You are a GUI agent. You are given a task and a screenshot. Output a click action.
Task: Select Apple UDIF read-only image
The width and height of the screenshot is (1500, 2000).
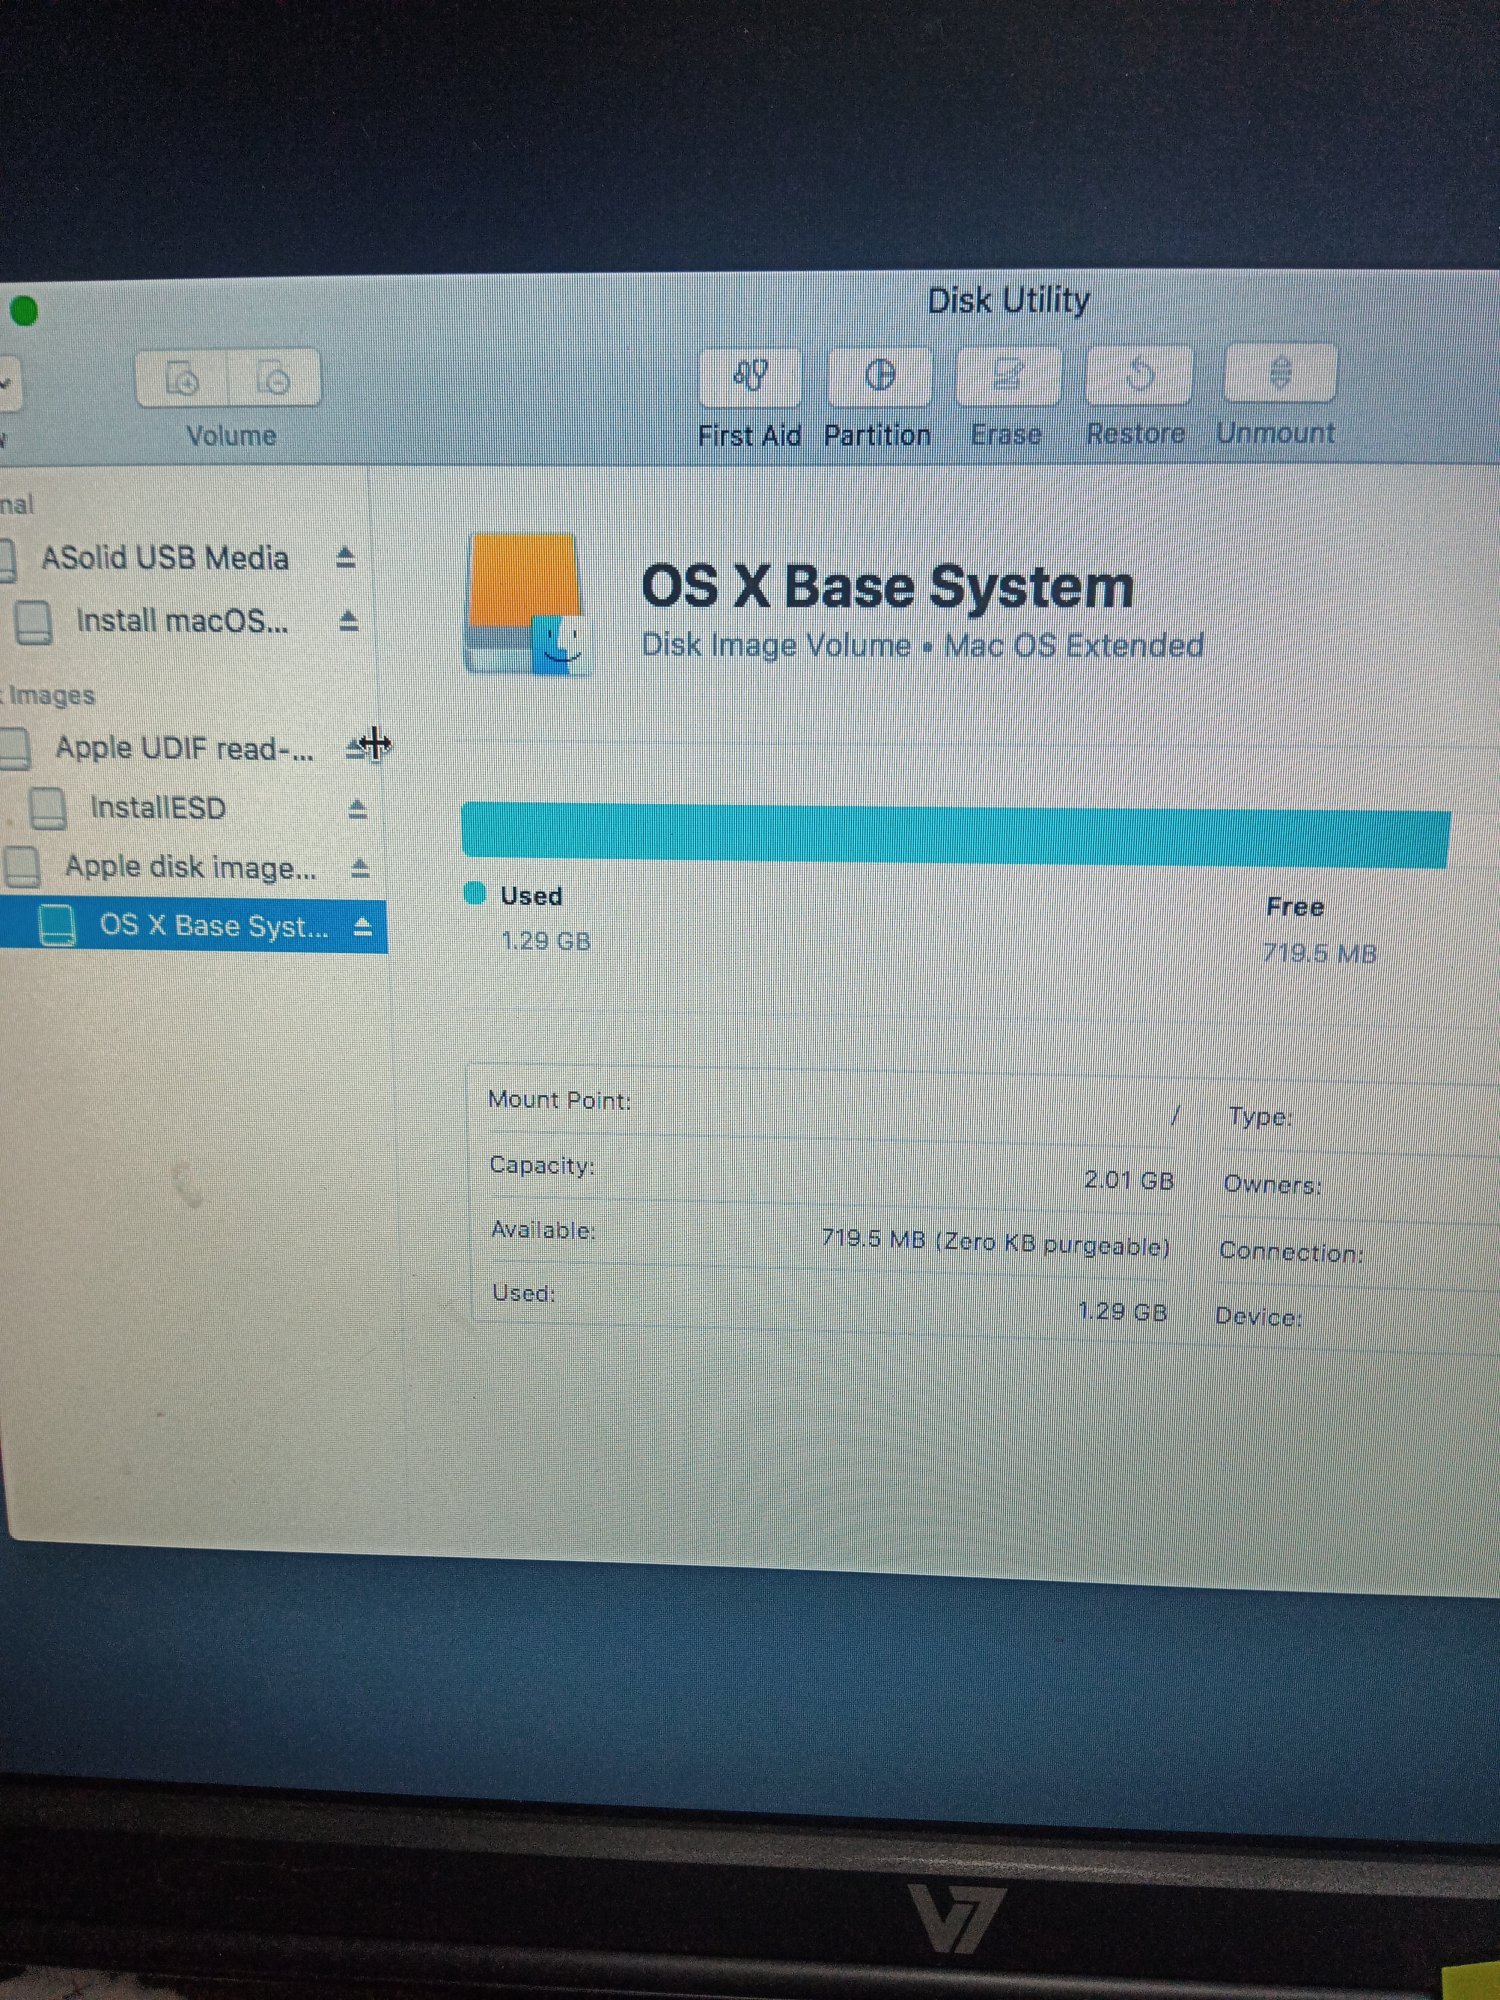tap(184, 748)
